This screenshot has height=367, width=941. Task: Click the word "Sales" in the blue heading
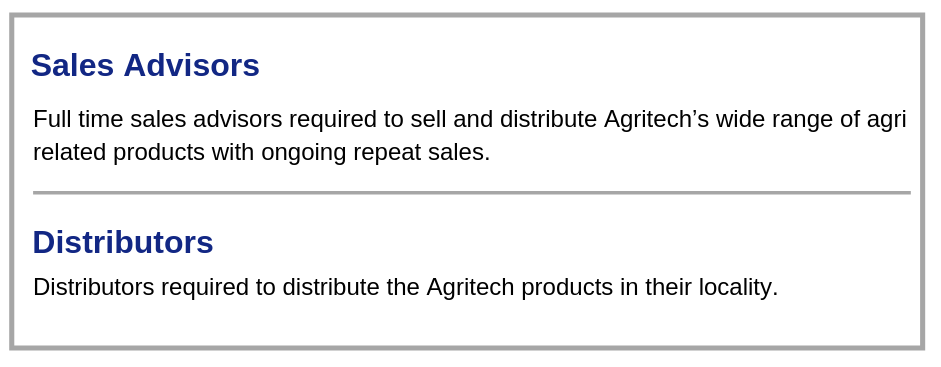72,65
